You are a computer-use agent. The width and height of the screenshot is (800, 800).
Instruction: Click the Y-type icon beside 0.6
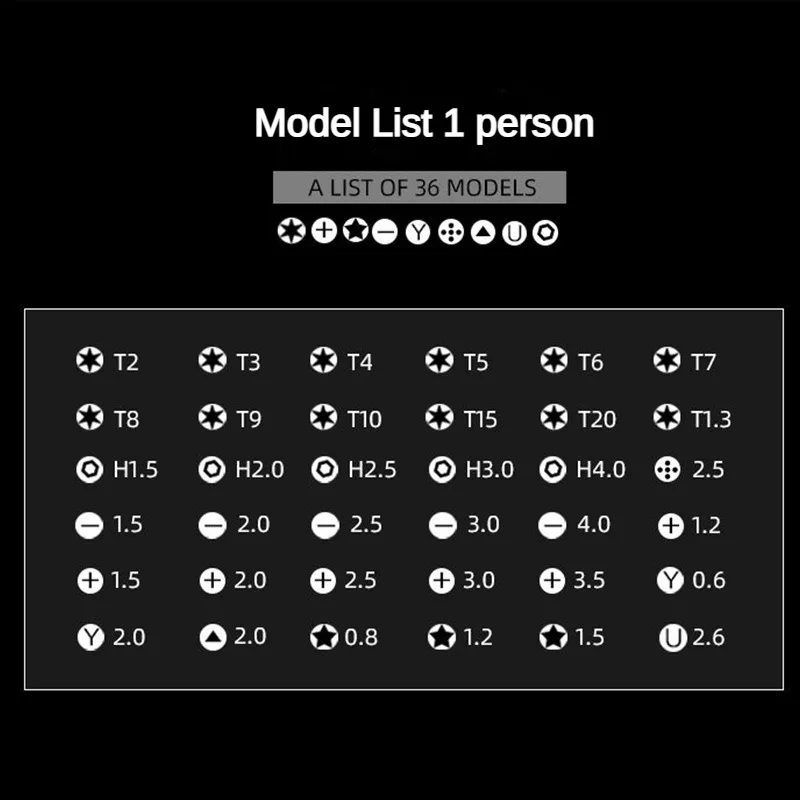pyautogui.click(x=670, y=580)
